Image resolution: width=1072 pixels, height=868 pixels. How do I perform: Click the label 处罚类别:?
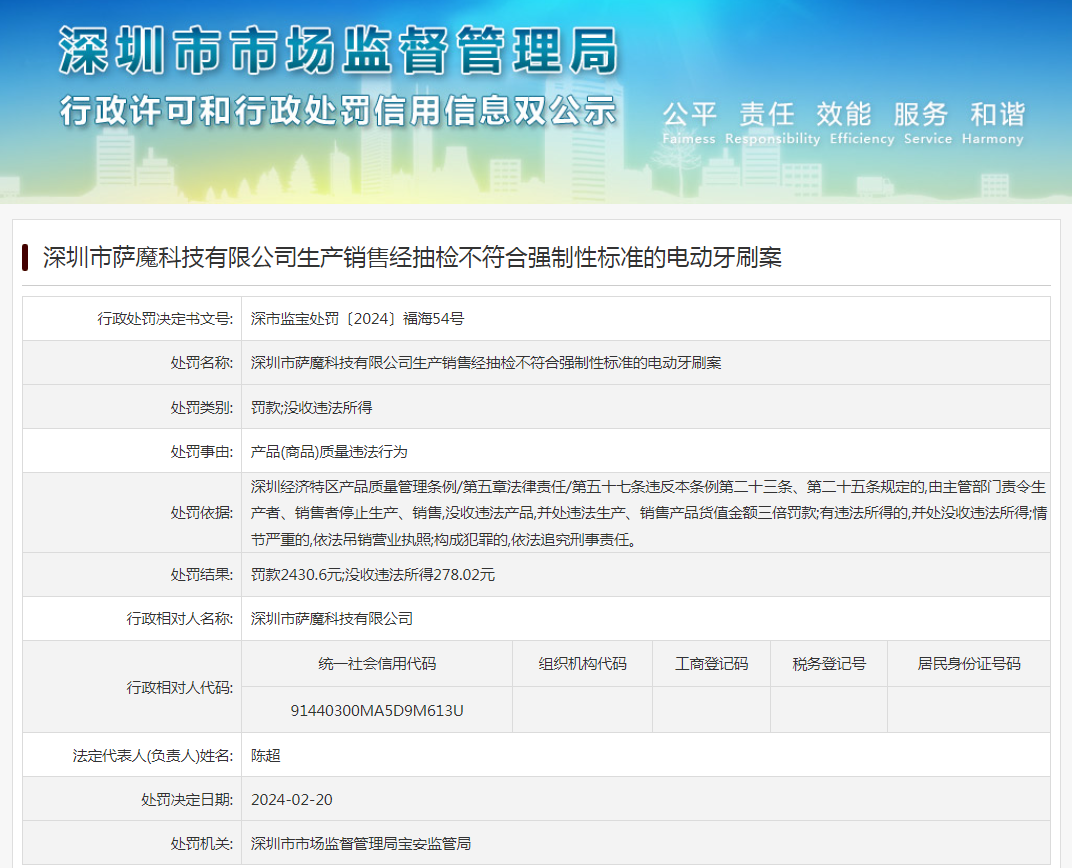(202, 407)
